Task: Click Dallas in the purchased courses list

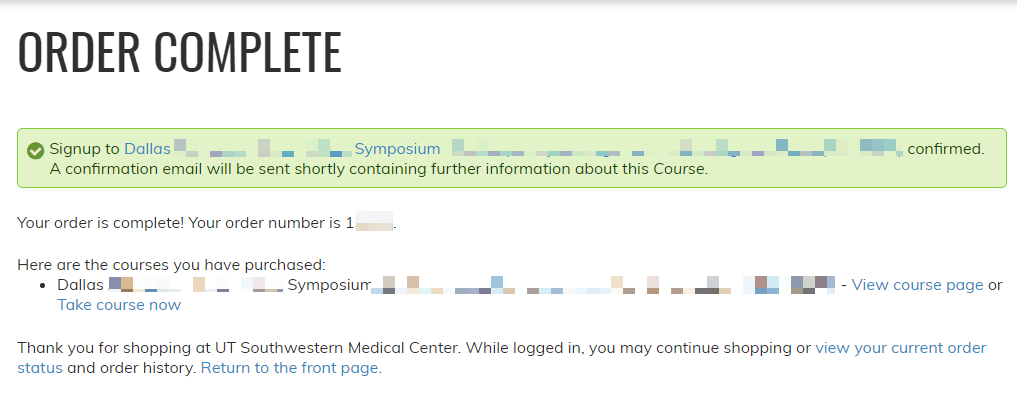Action: click(80, 285)
